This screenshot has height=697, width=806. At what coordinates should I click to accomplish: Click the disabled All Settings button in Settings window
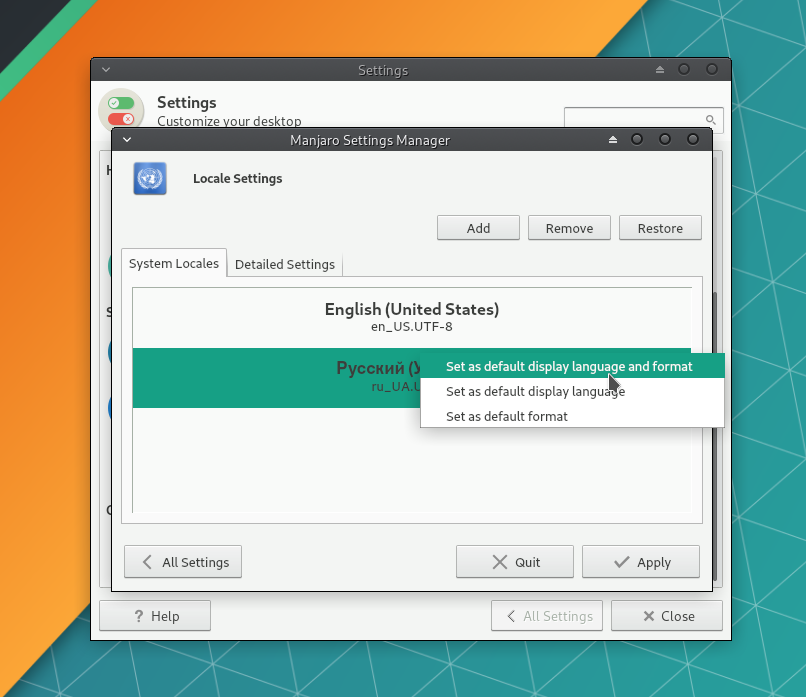(547, 616)
